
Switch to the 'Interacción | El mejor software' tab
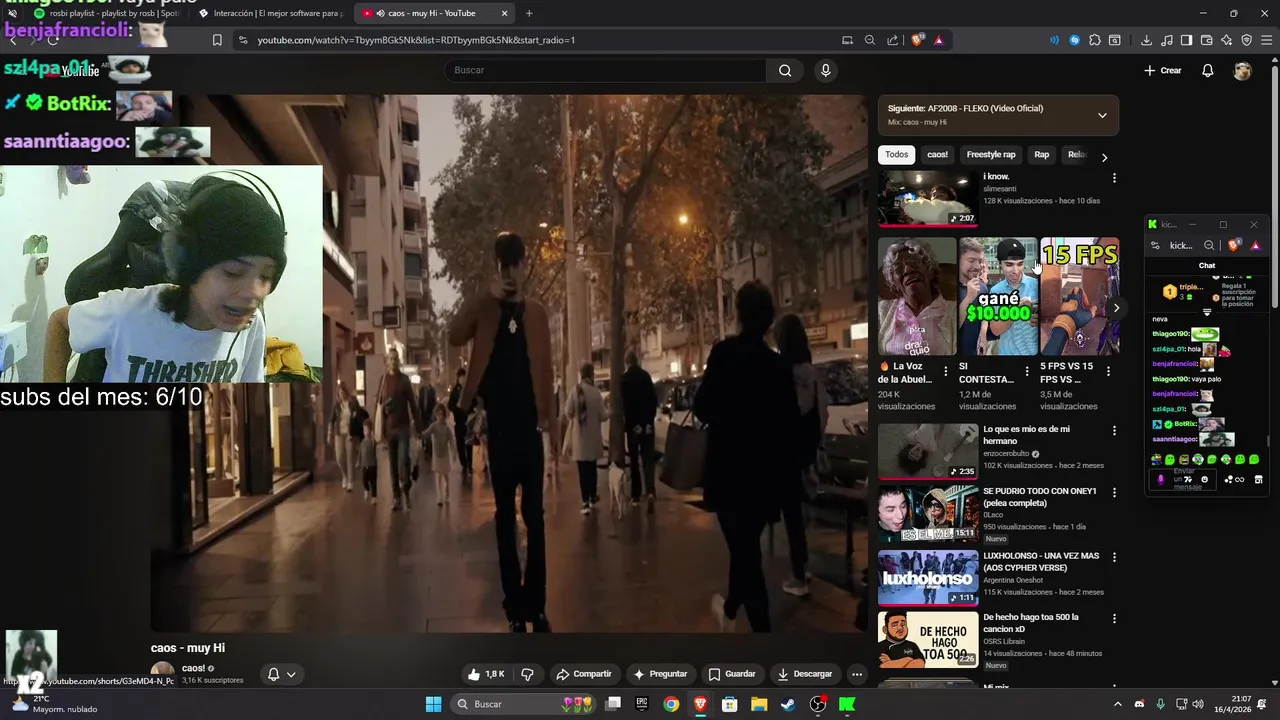[270, 13]
